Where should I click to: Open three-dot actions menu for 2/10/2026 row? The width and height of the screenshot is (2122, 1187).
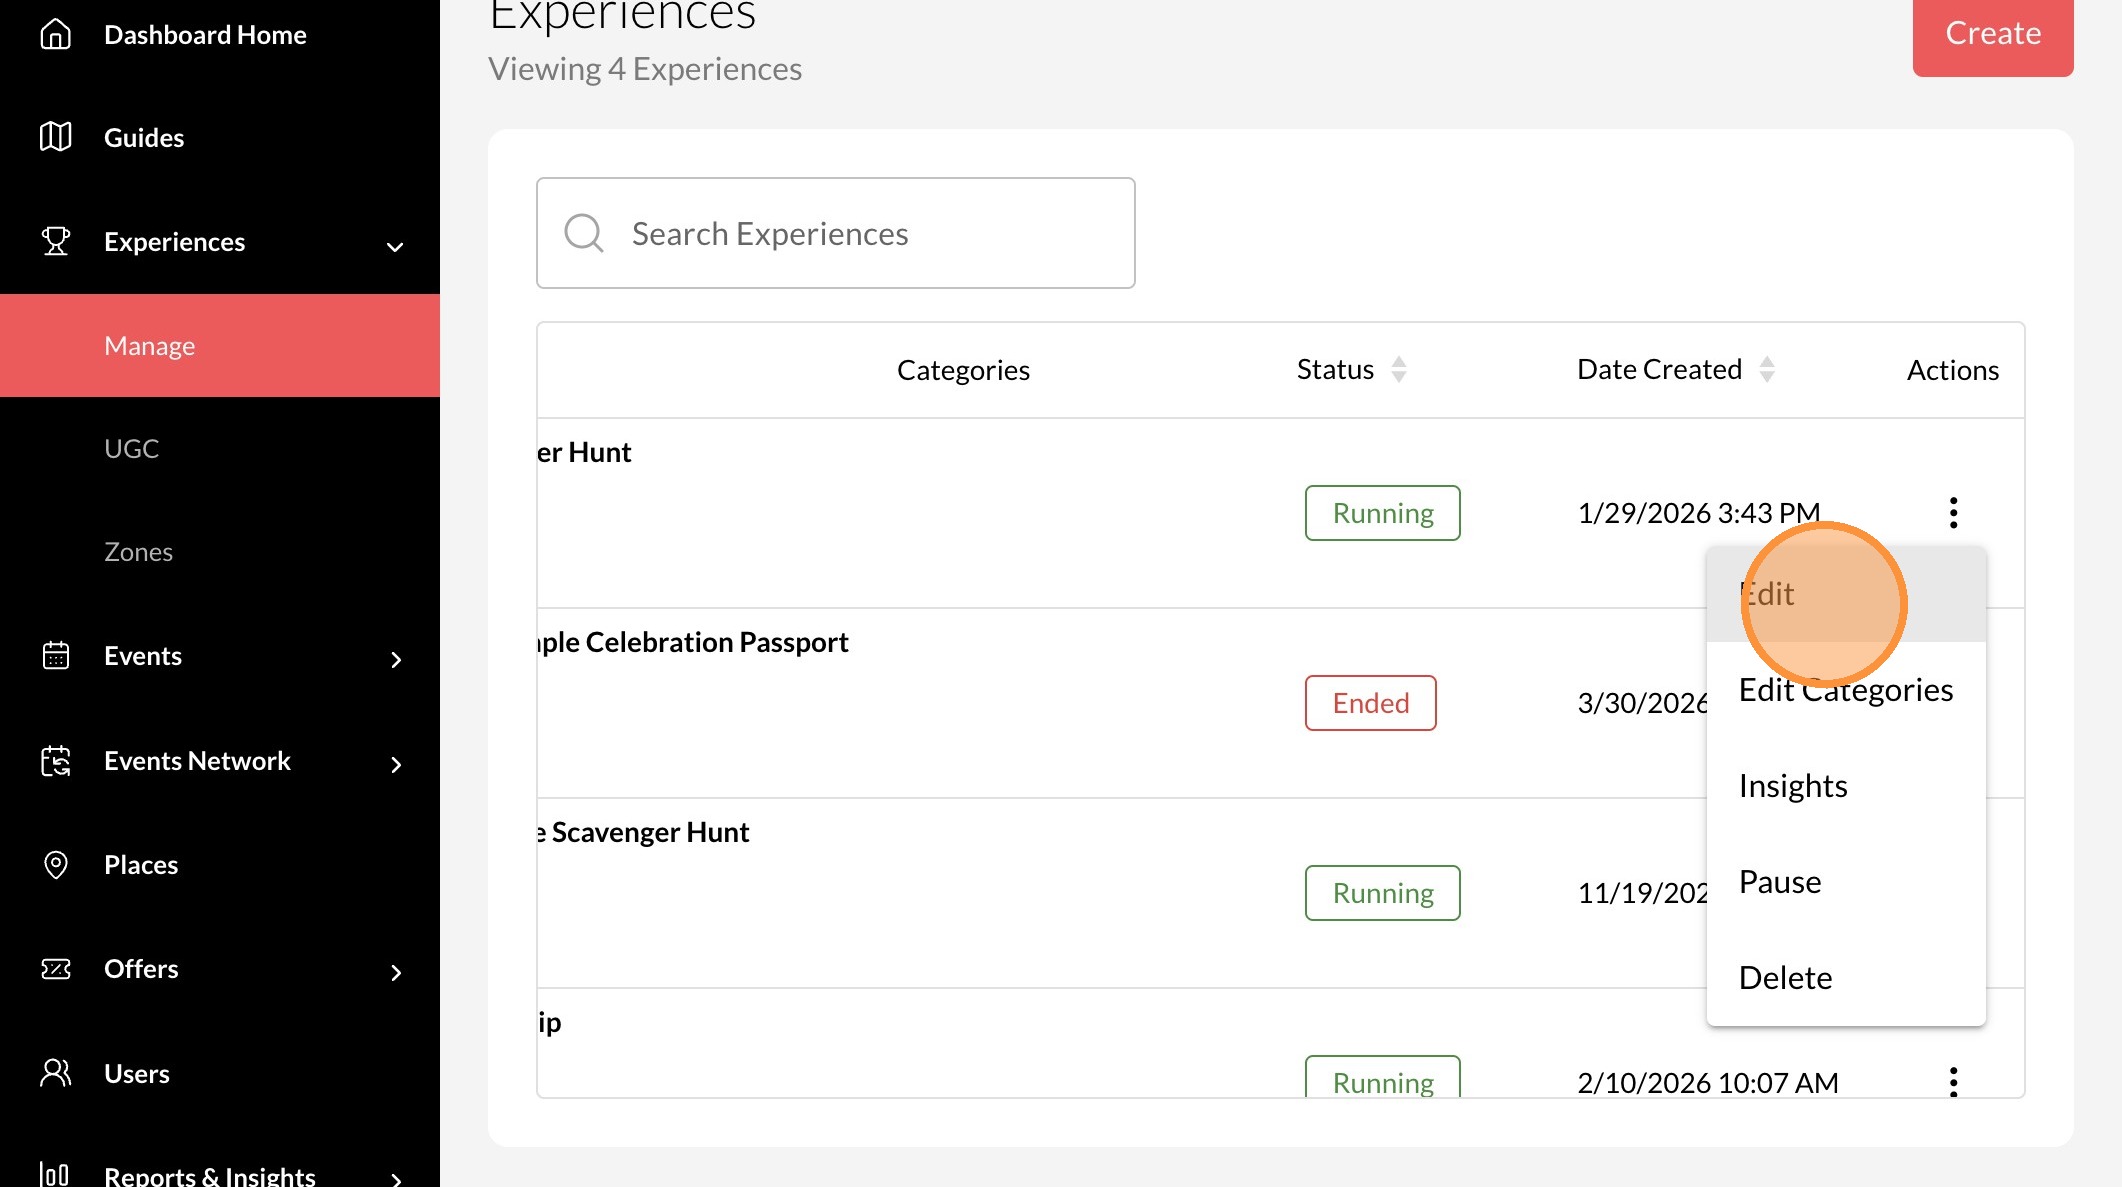[x=1953, y=1082]
